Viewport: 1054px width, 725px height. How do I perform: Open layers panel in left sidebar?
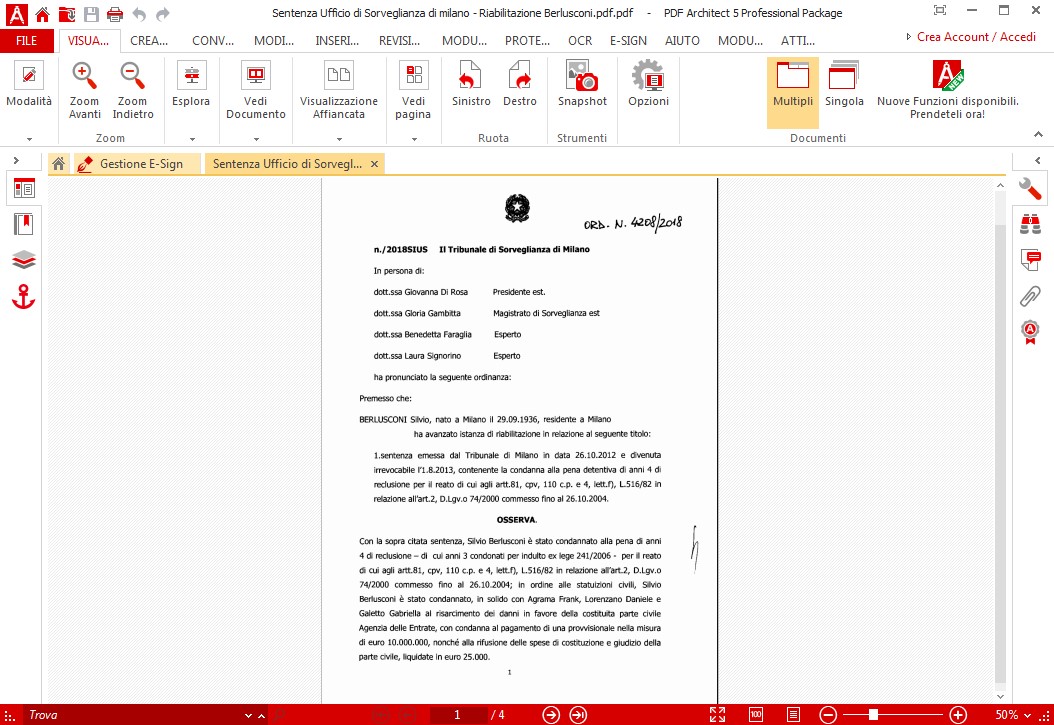(24, 260)
